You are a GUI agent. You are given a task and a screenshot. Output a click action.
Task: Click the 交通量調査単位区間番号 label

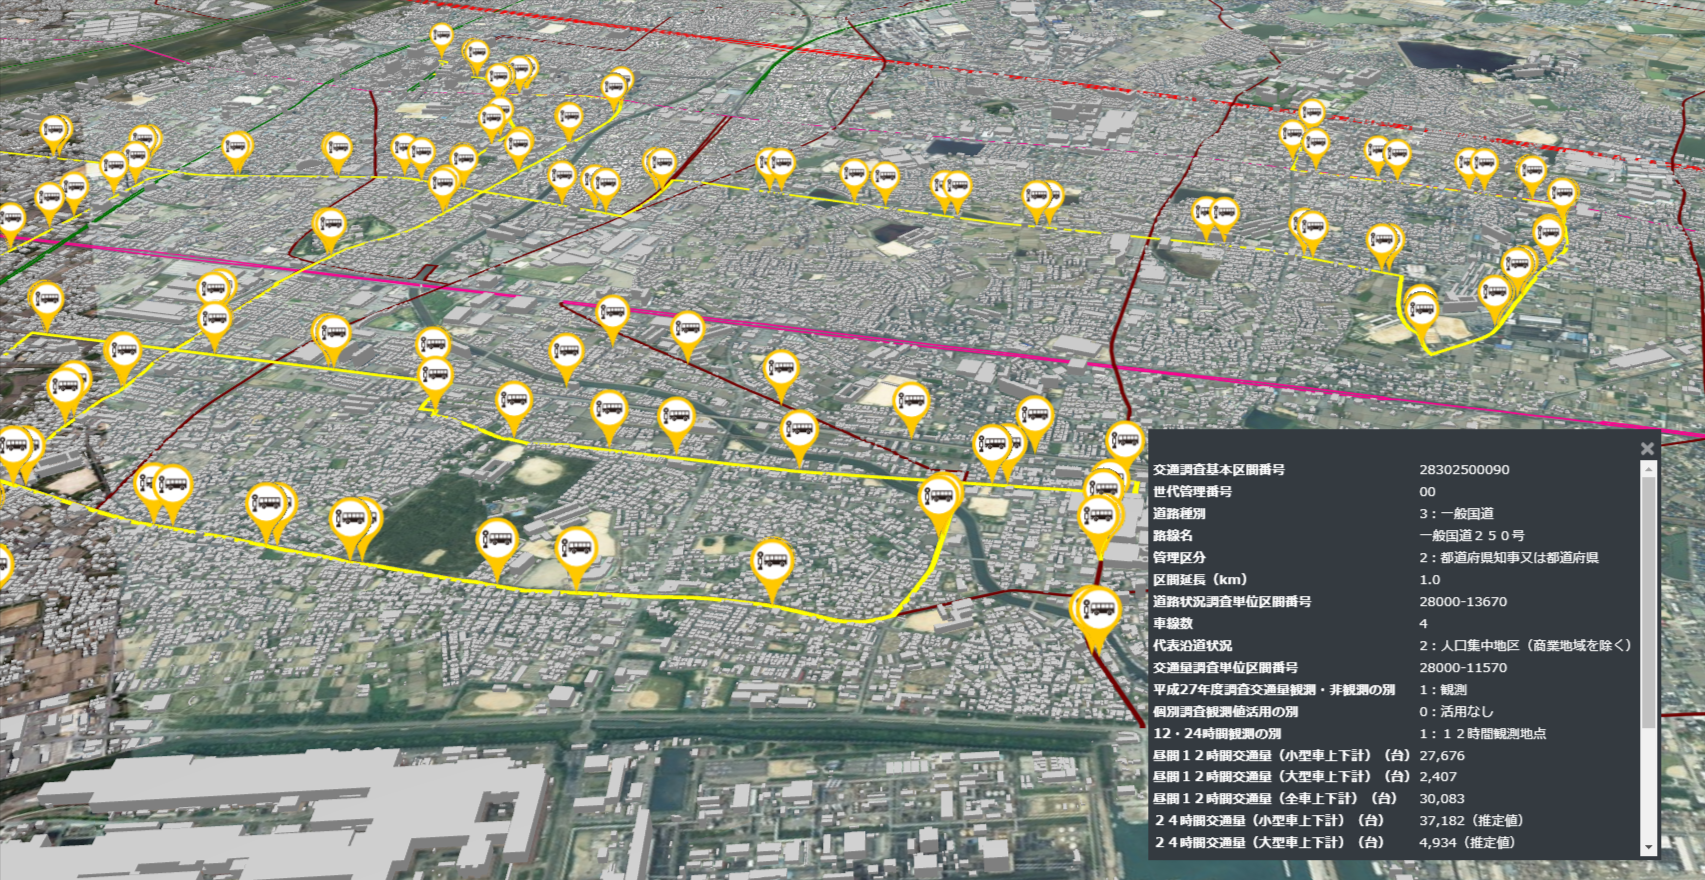pos(1226,667)
